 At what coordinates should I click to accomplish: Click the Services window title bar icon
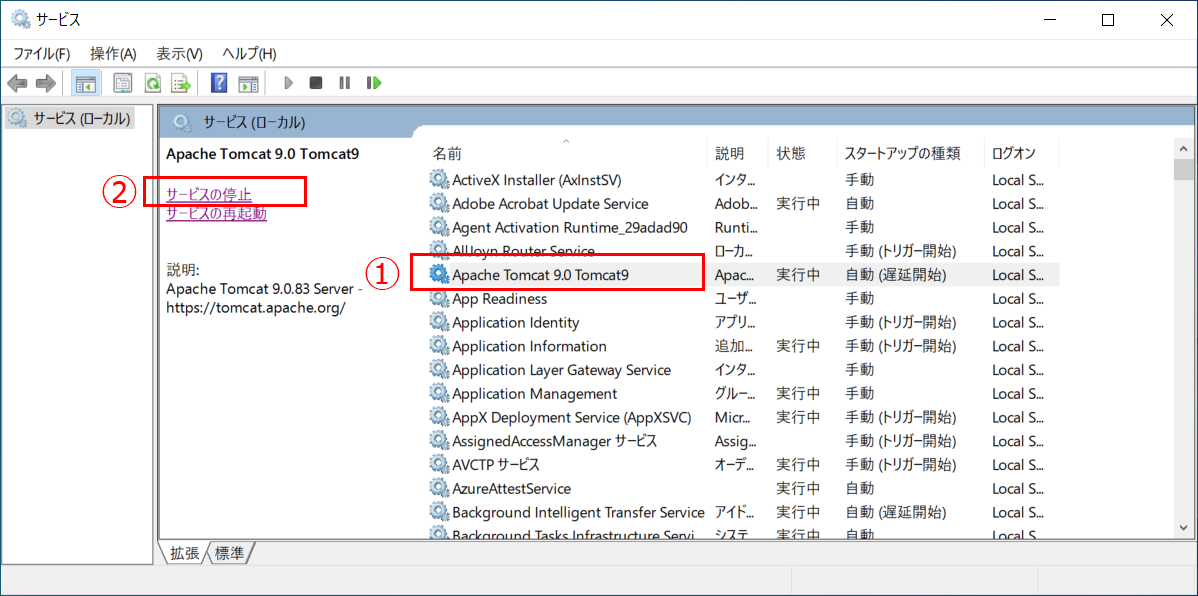coord(20,21)
